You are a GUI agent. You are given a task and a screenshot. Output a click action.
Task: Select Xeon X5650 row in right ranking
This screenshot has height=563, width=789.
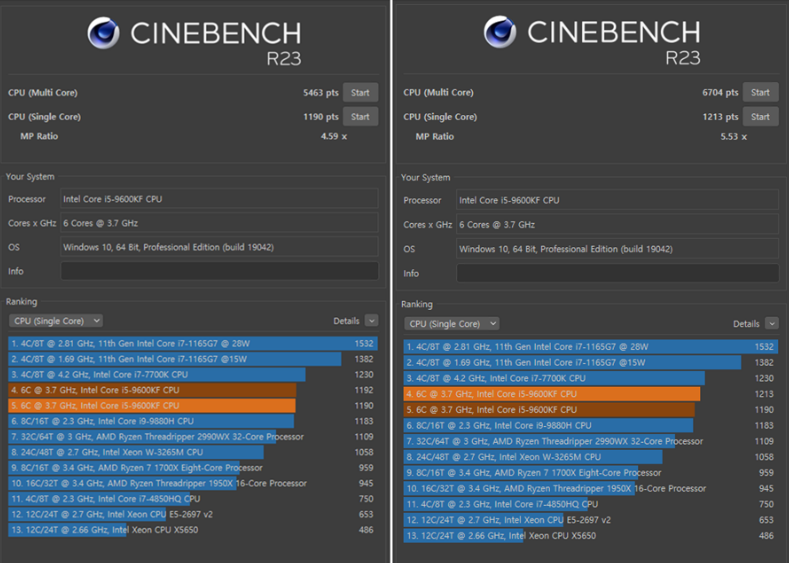(x=591, y=536)
